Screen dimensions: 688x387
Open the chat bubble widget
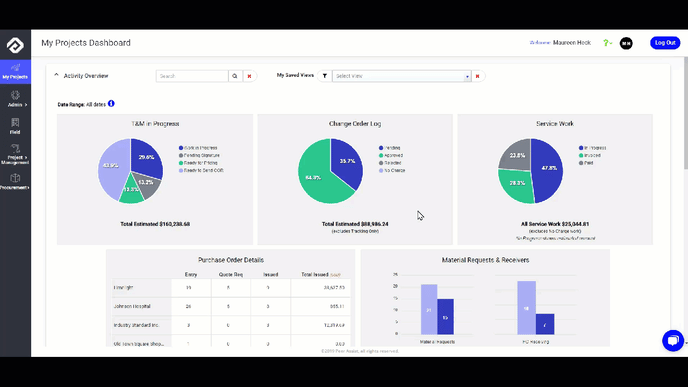(673, 340)
